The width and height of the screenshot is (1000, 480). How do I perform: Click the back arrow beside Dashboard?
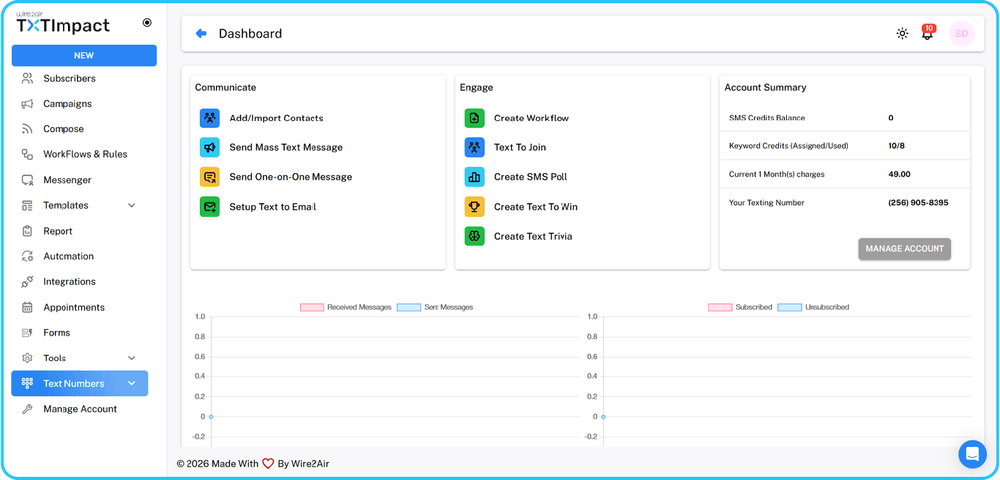tap(201, 34)
